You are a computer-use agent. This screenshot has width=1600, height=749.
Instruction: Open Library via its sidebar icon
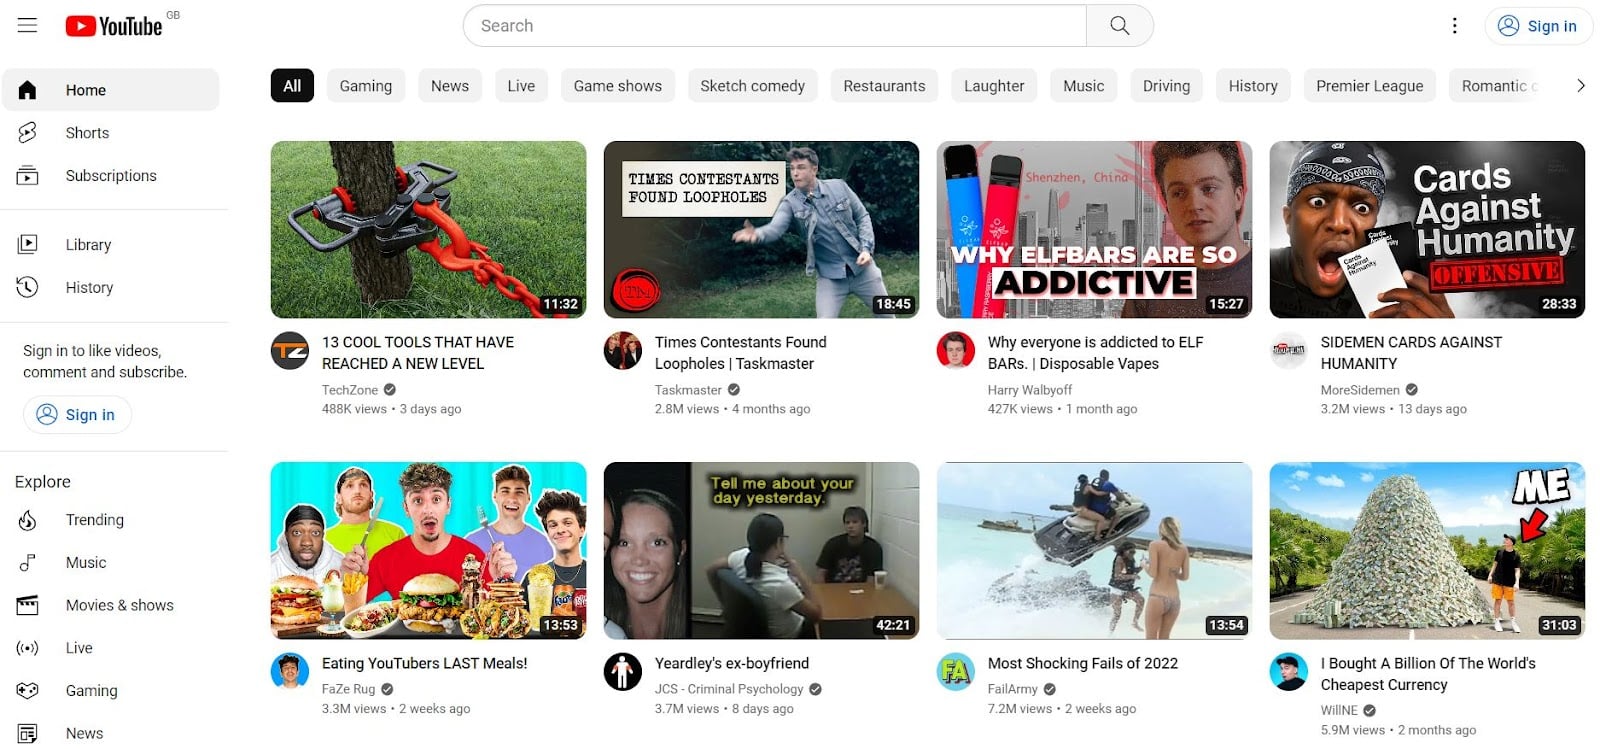27,244
